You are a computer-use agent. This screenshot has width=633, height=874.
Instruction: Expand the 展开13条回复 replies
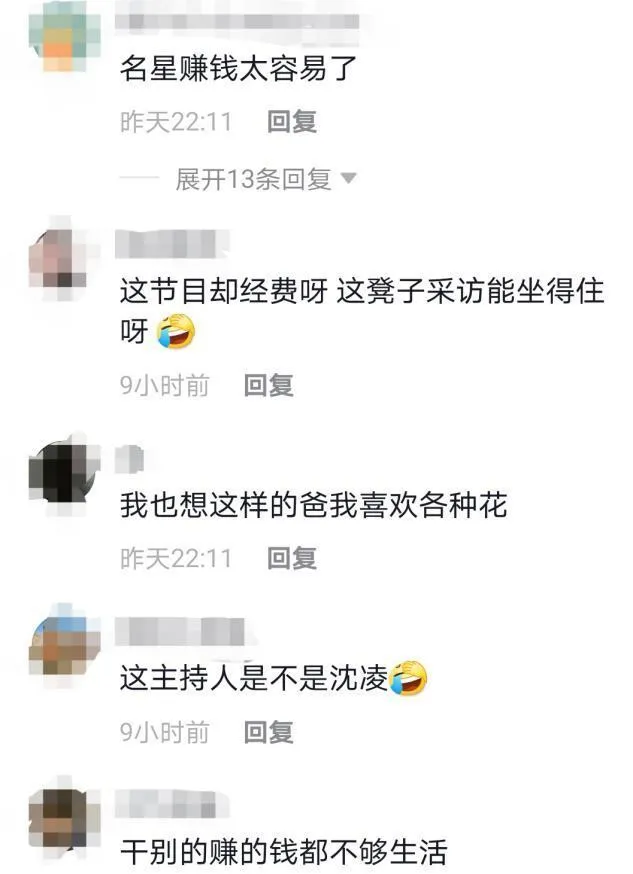tap(254, 179)
